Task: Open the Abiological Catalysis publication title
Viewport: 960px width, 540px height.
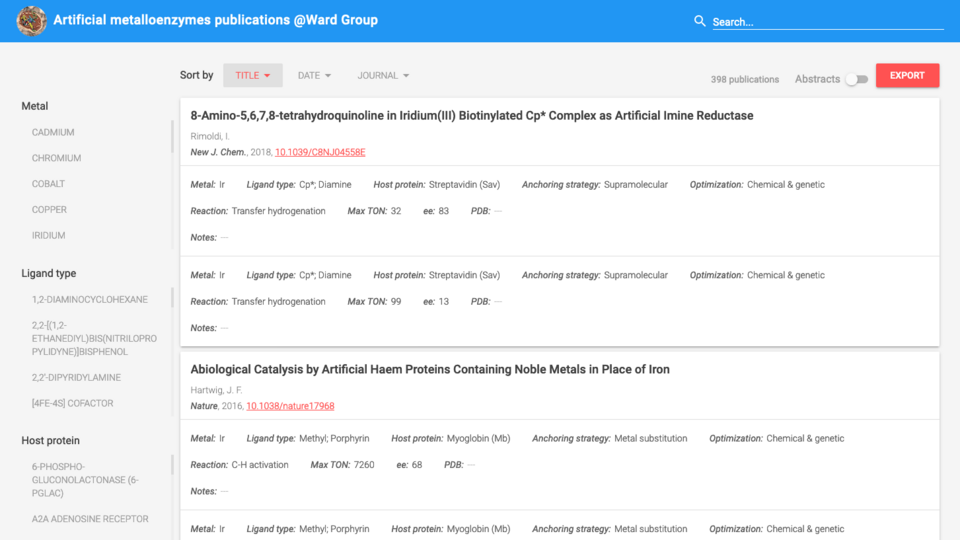Action: tap(429, 369)
